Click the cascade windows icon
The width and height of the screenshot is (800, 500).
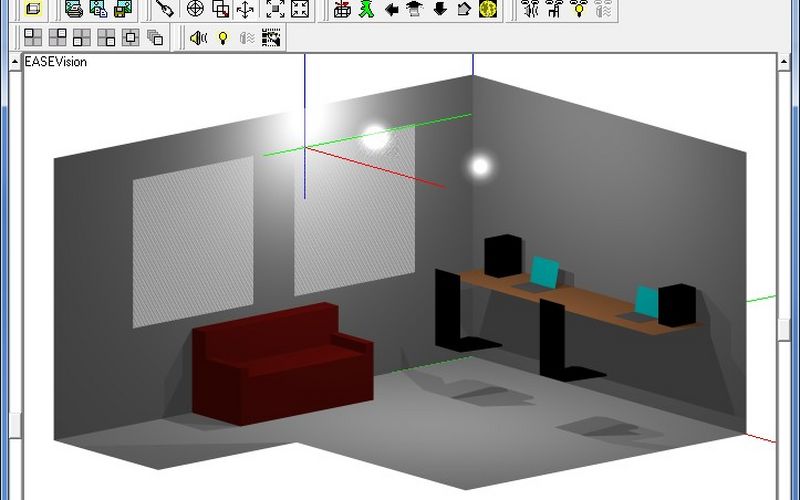tap(155, 37)
